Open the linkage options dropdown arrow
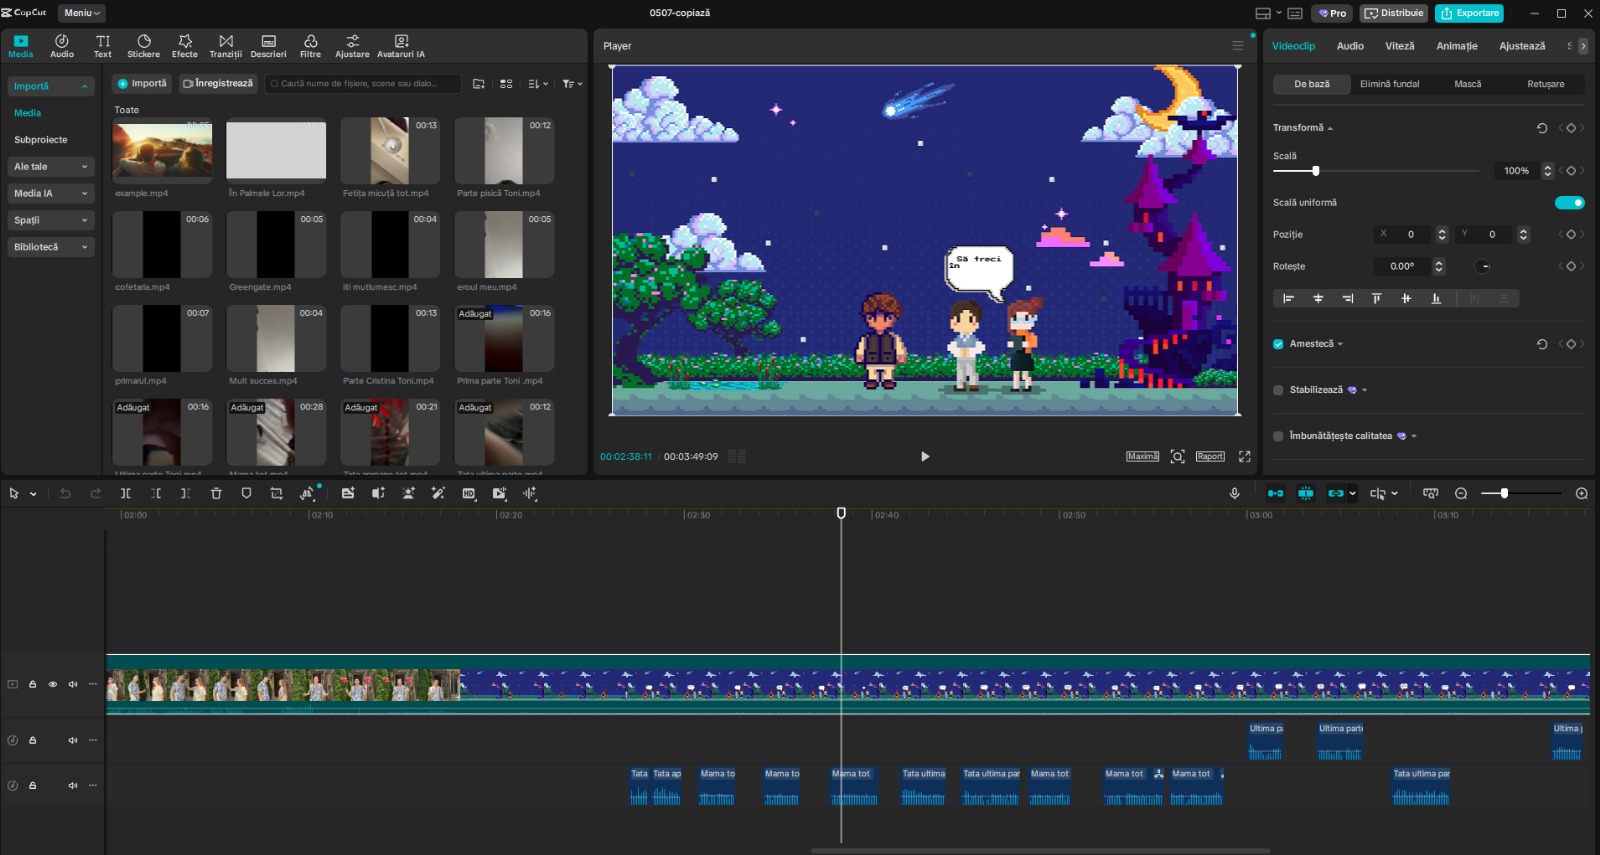Viewport: 1600px width, 855px height. tap(1353, 493)
